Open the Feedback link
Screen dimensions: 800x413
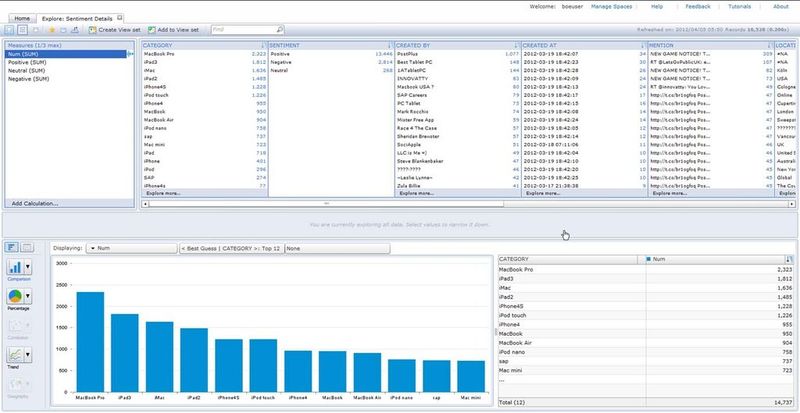[697, 7]
